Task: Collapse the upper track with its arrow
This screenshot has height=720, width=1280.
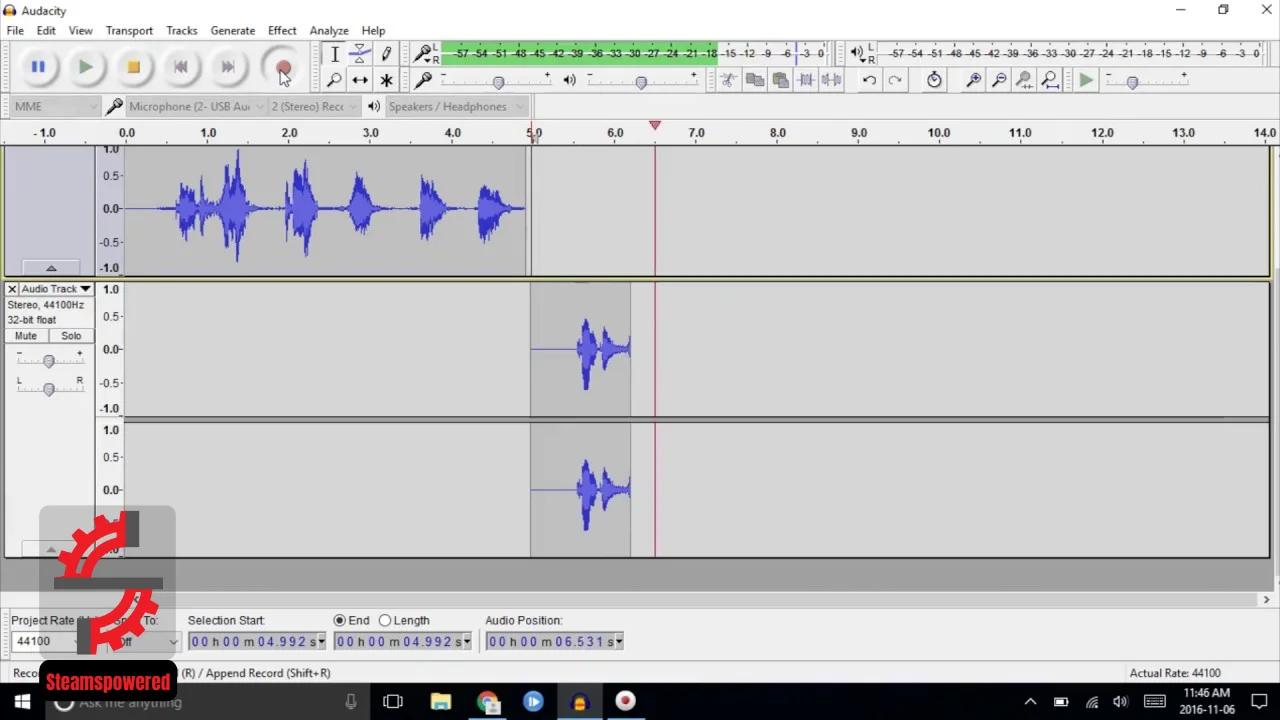Action: click(x=51, y=268)
